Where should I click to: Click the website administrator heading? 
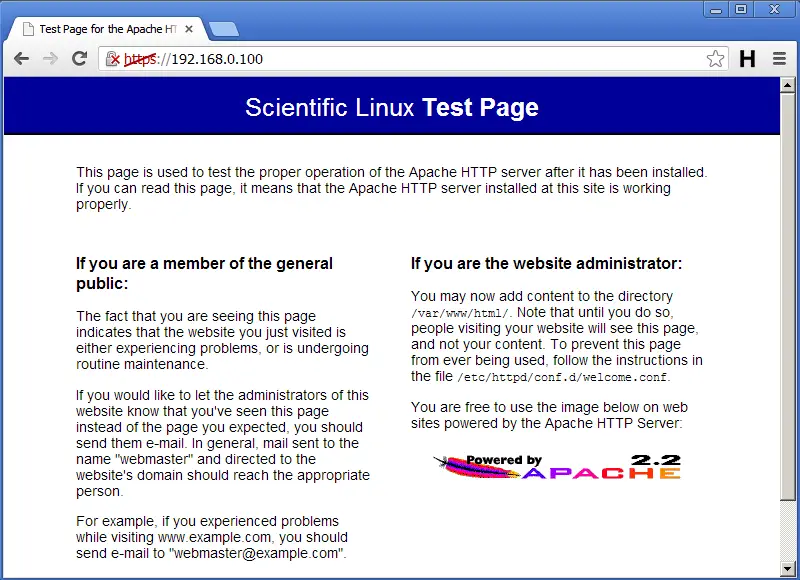pos(546,263)
